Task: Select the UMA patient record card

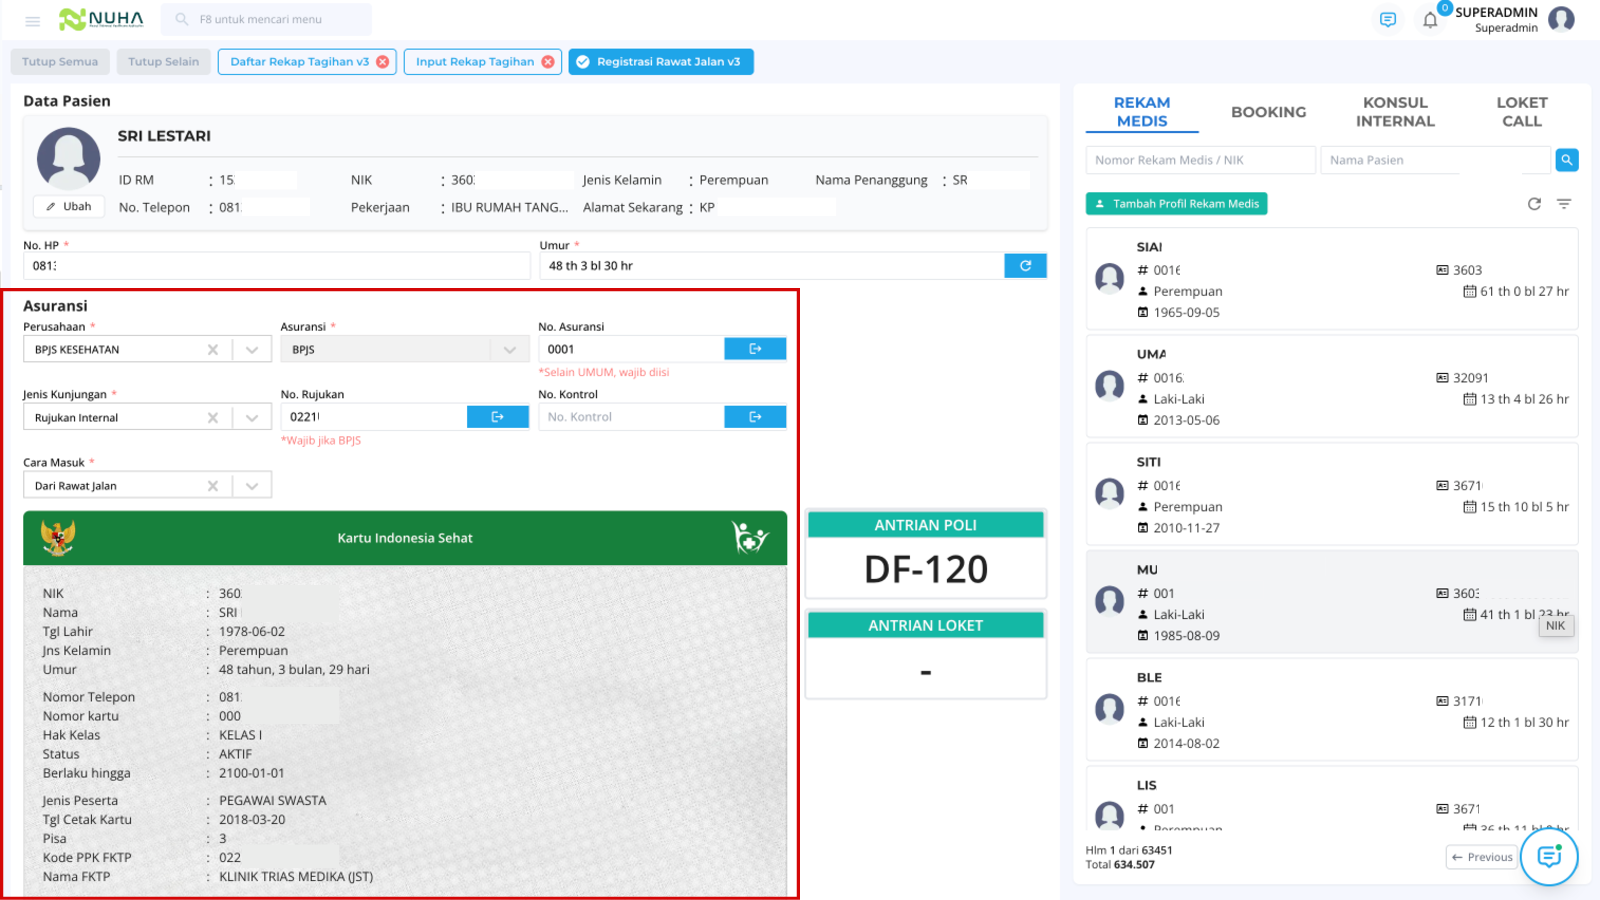Action: pos(1332,386)
